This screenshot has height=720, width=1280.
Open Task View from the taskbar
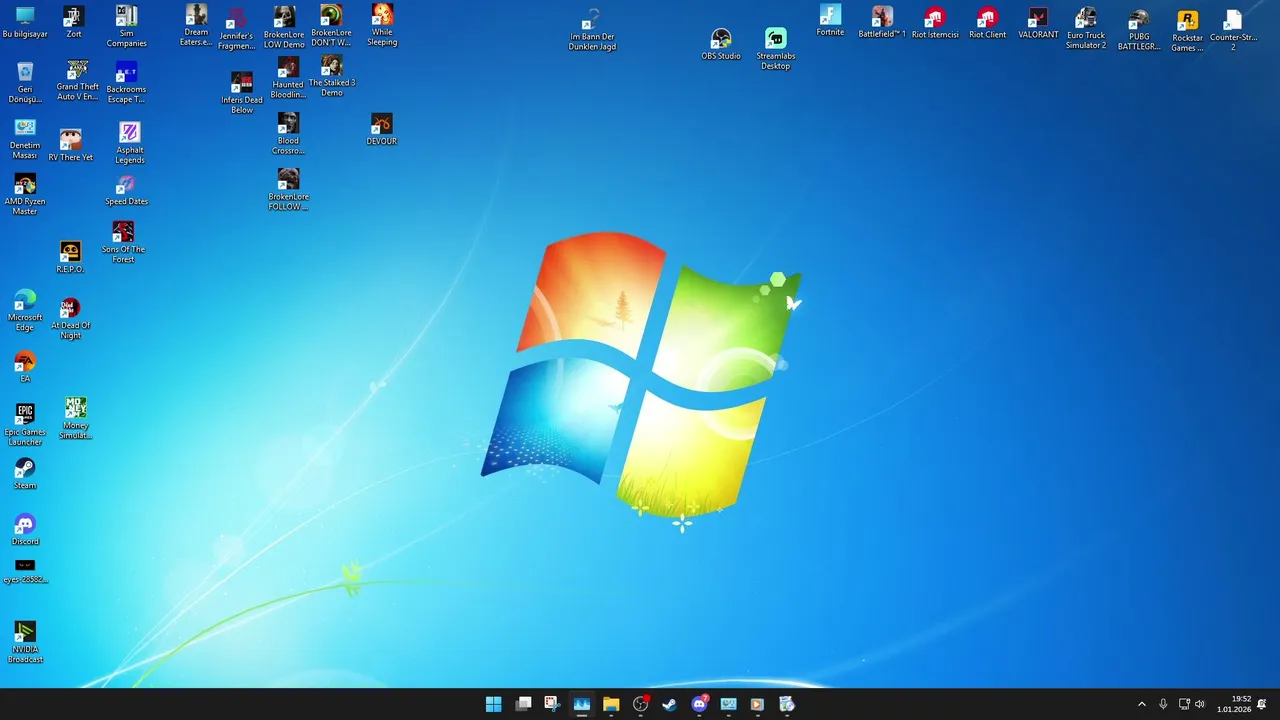523,704
